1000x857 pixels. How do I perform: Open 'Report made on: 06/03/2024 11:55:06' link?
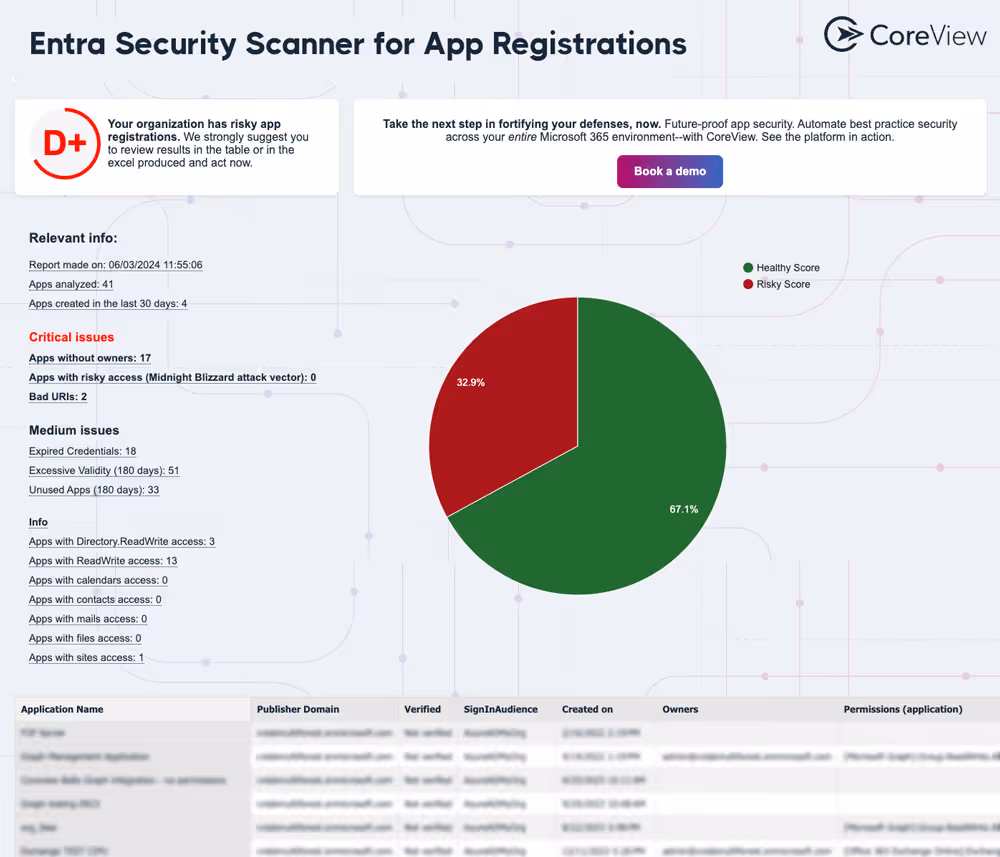(x=115, y=265)
